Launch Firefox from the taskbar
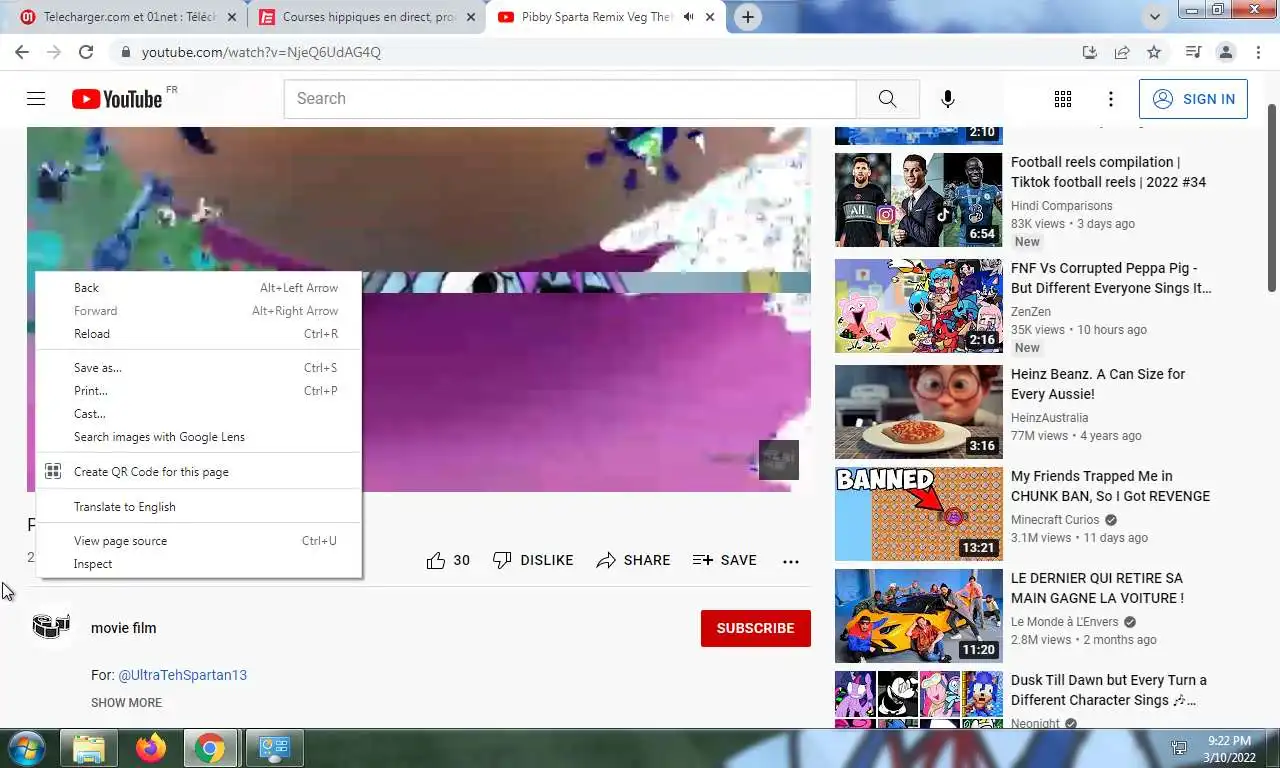The height and width of the screenshot is (768, 1280). pyautogui.click(x=151, y=748)
